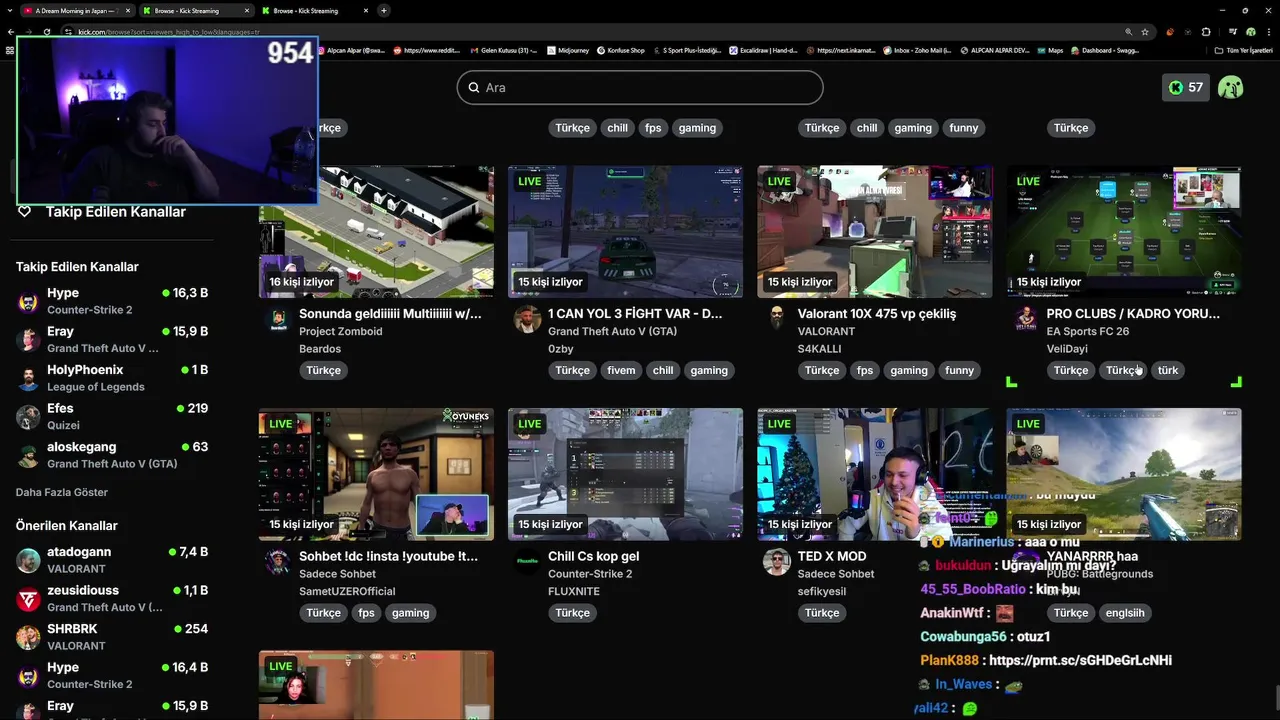Open HolyPhoenix channel in sidebar
Image resolution: width=1280 pixels, height=720 pixels.
(x=112, y=378)
